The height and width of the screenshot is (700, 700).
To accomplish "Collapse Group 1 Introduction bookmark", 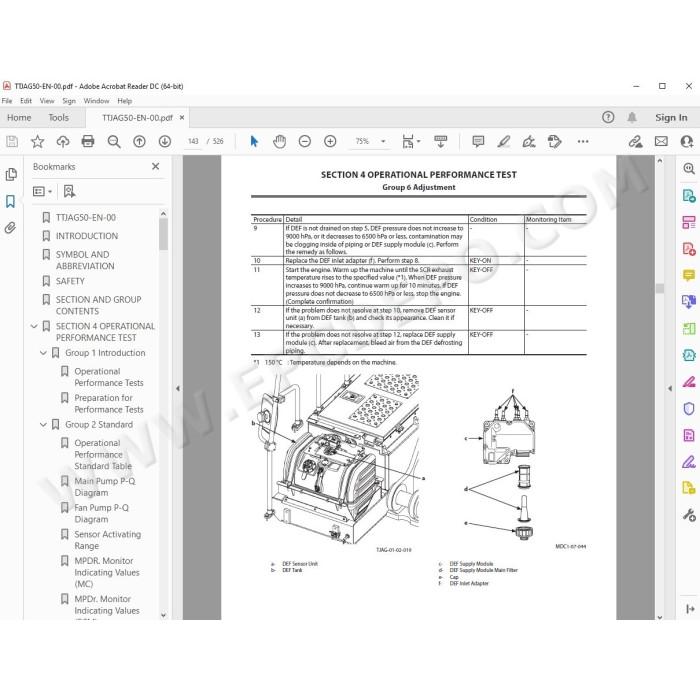I will pos(43,353).
